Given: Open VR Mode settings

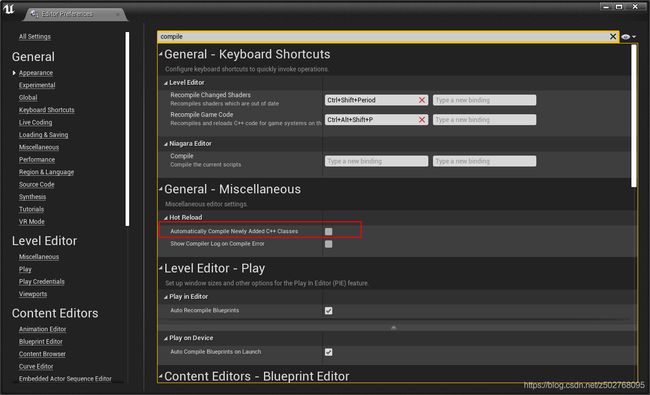Looking at the screenshot, I should (x=32, y=222).
